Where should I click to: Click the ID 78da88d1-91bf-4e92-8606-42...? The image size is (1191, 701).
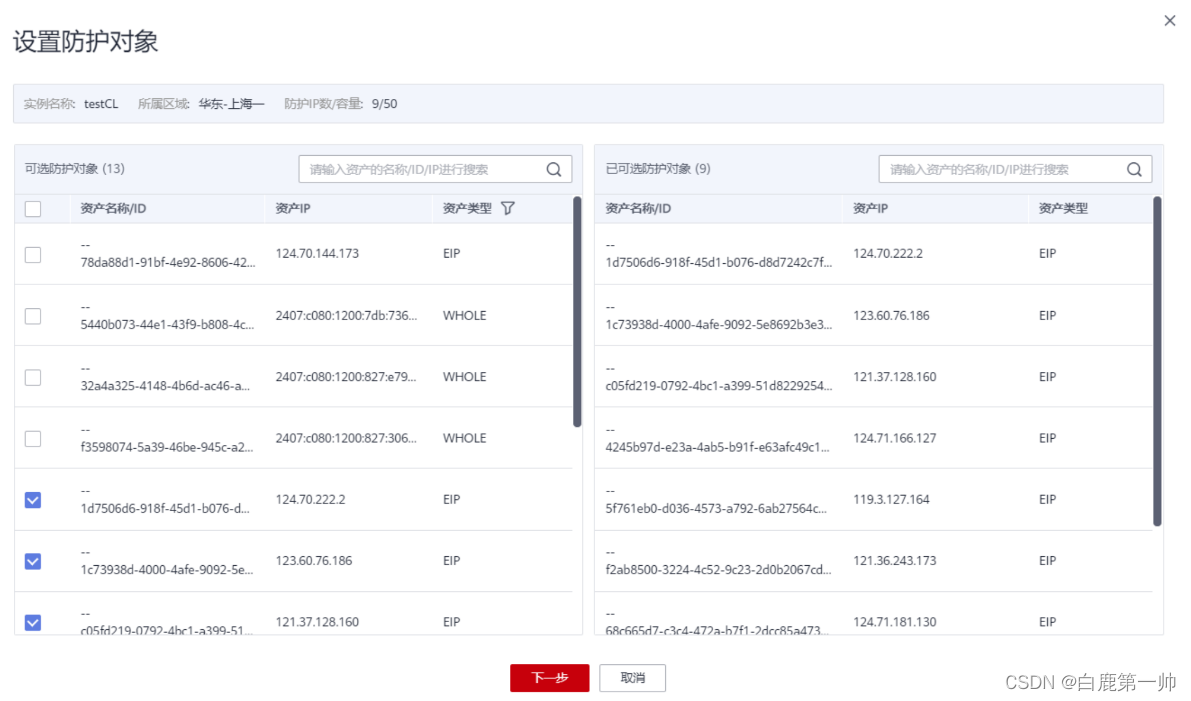(x=168, y=263)
